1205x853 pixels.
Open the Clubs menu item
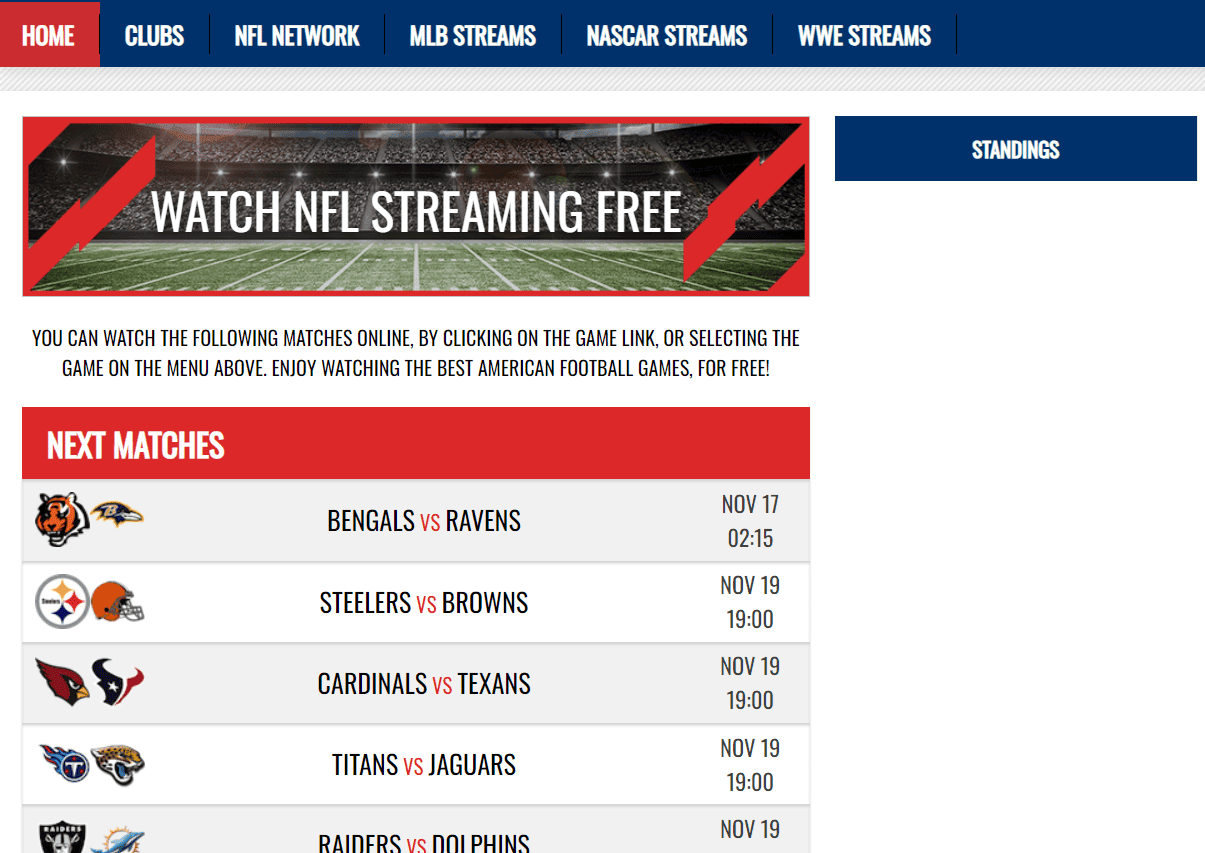(154, 36)
